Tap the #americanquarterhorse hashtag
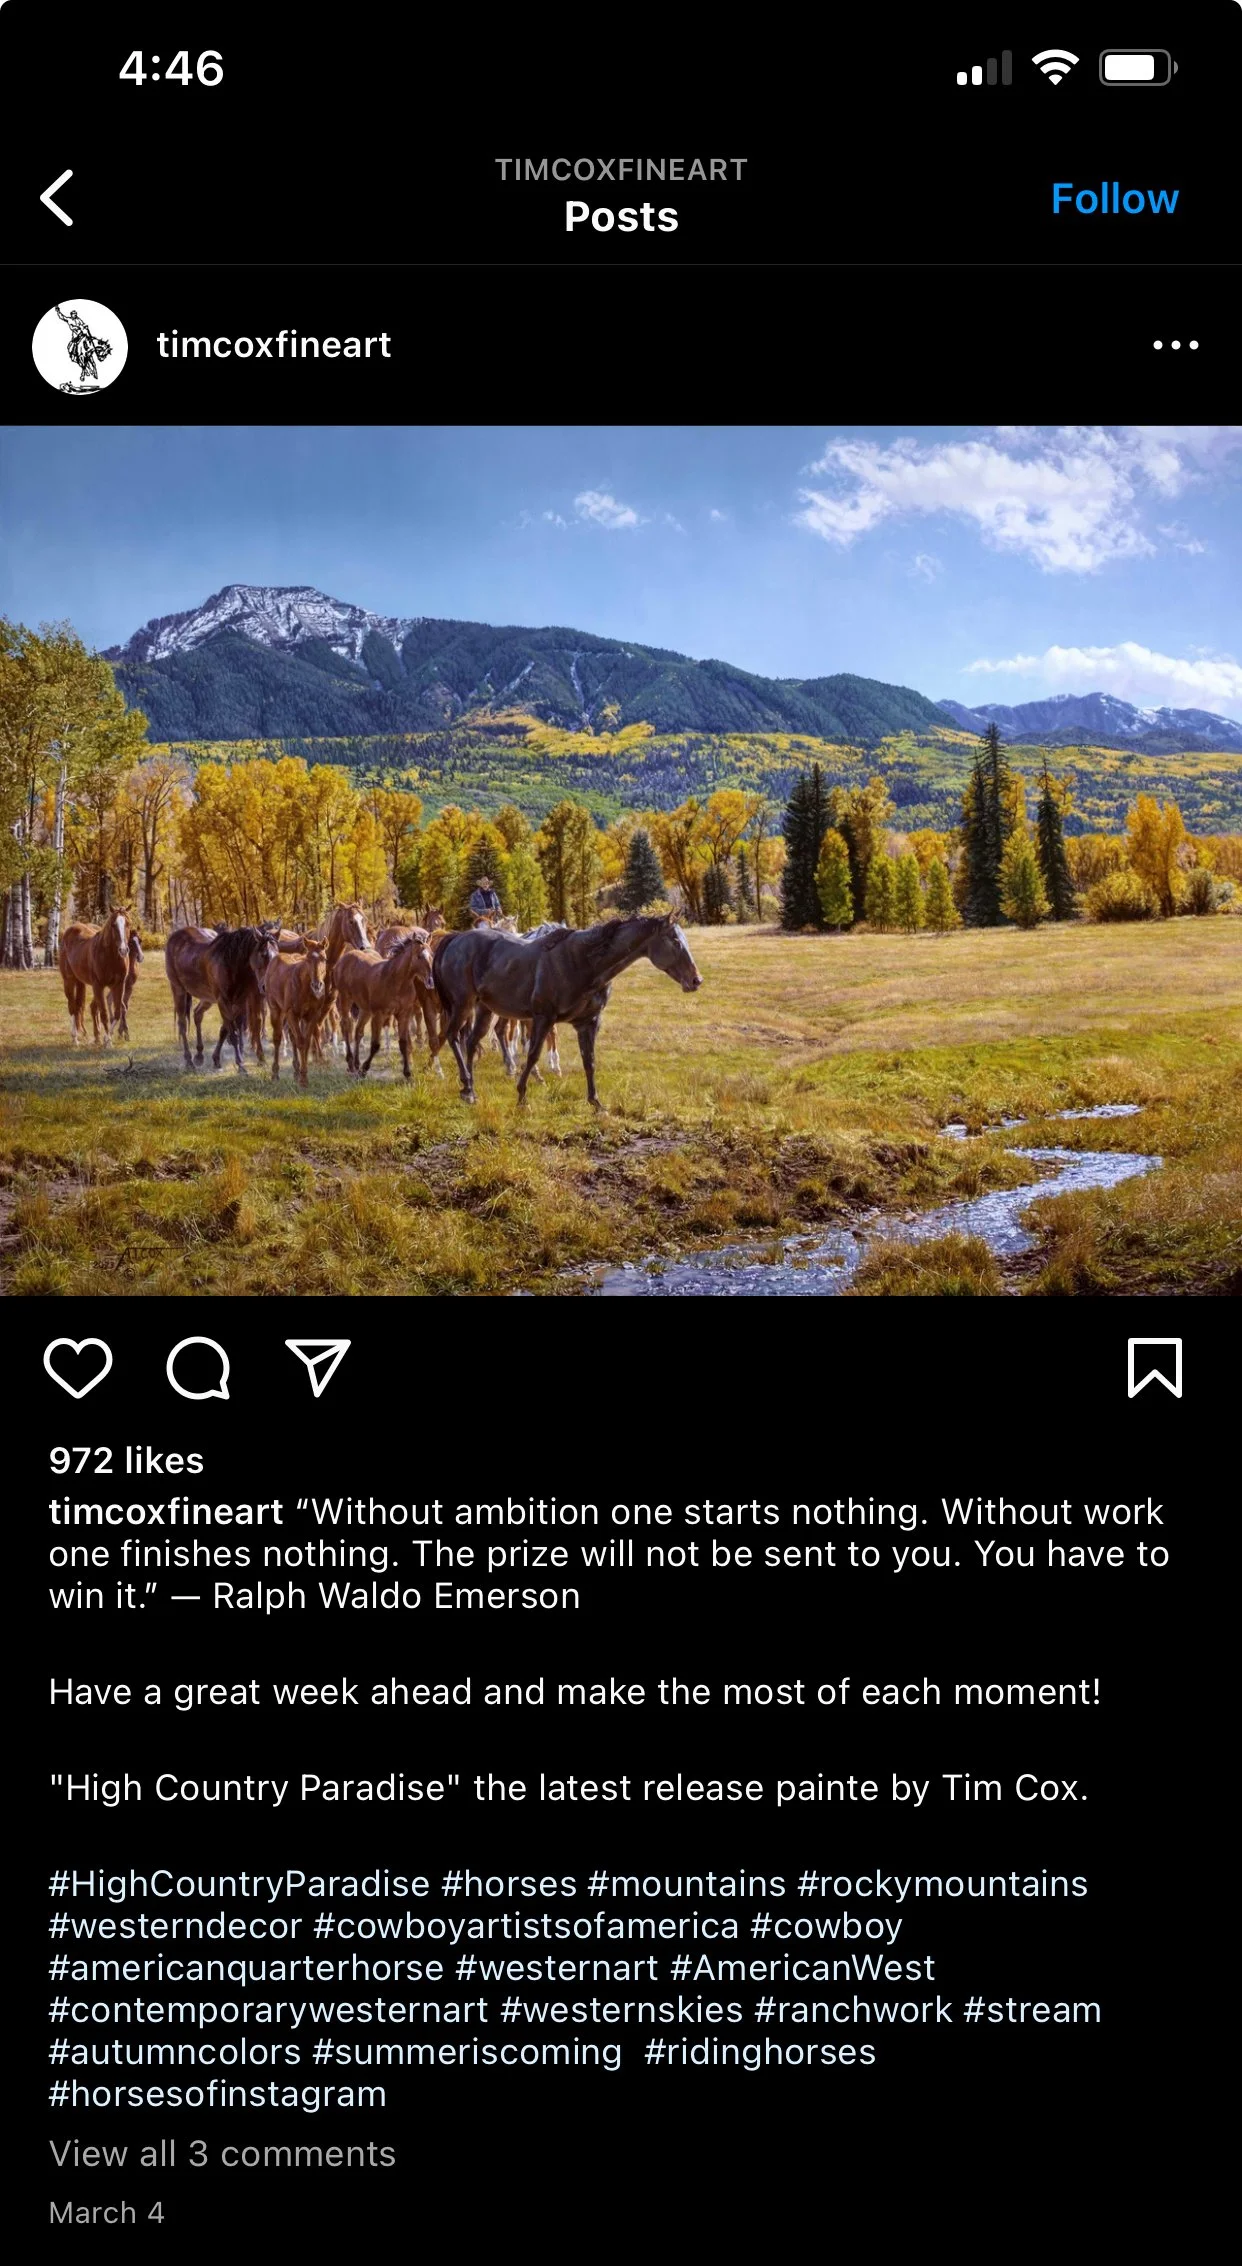The height and width of the screenshot is (2266, 1242). coord(246,1967)
